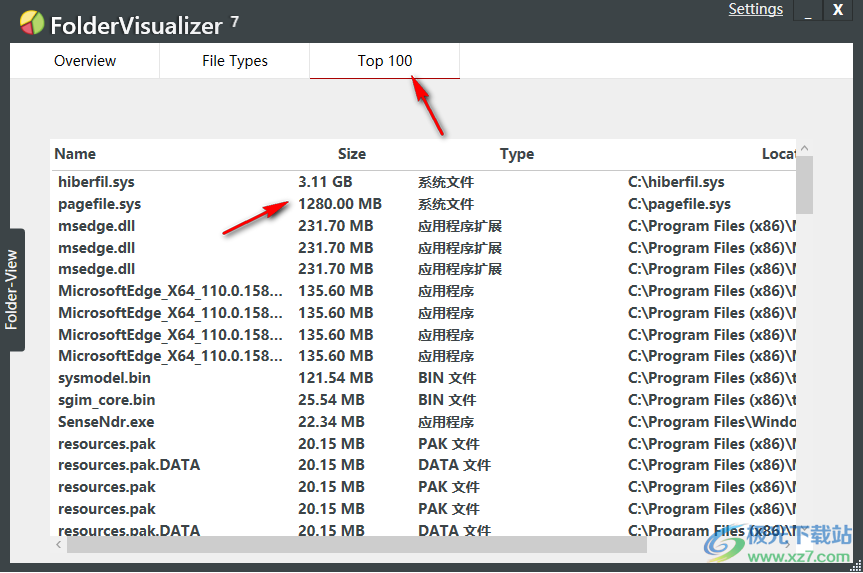
Task: Close the FolderVisualizer window
Action: pos(838,11)
